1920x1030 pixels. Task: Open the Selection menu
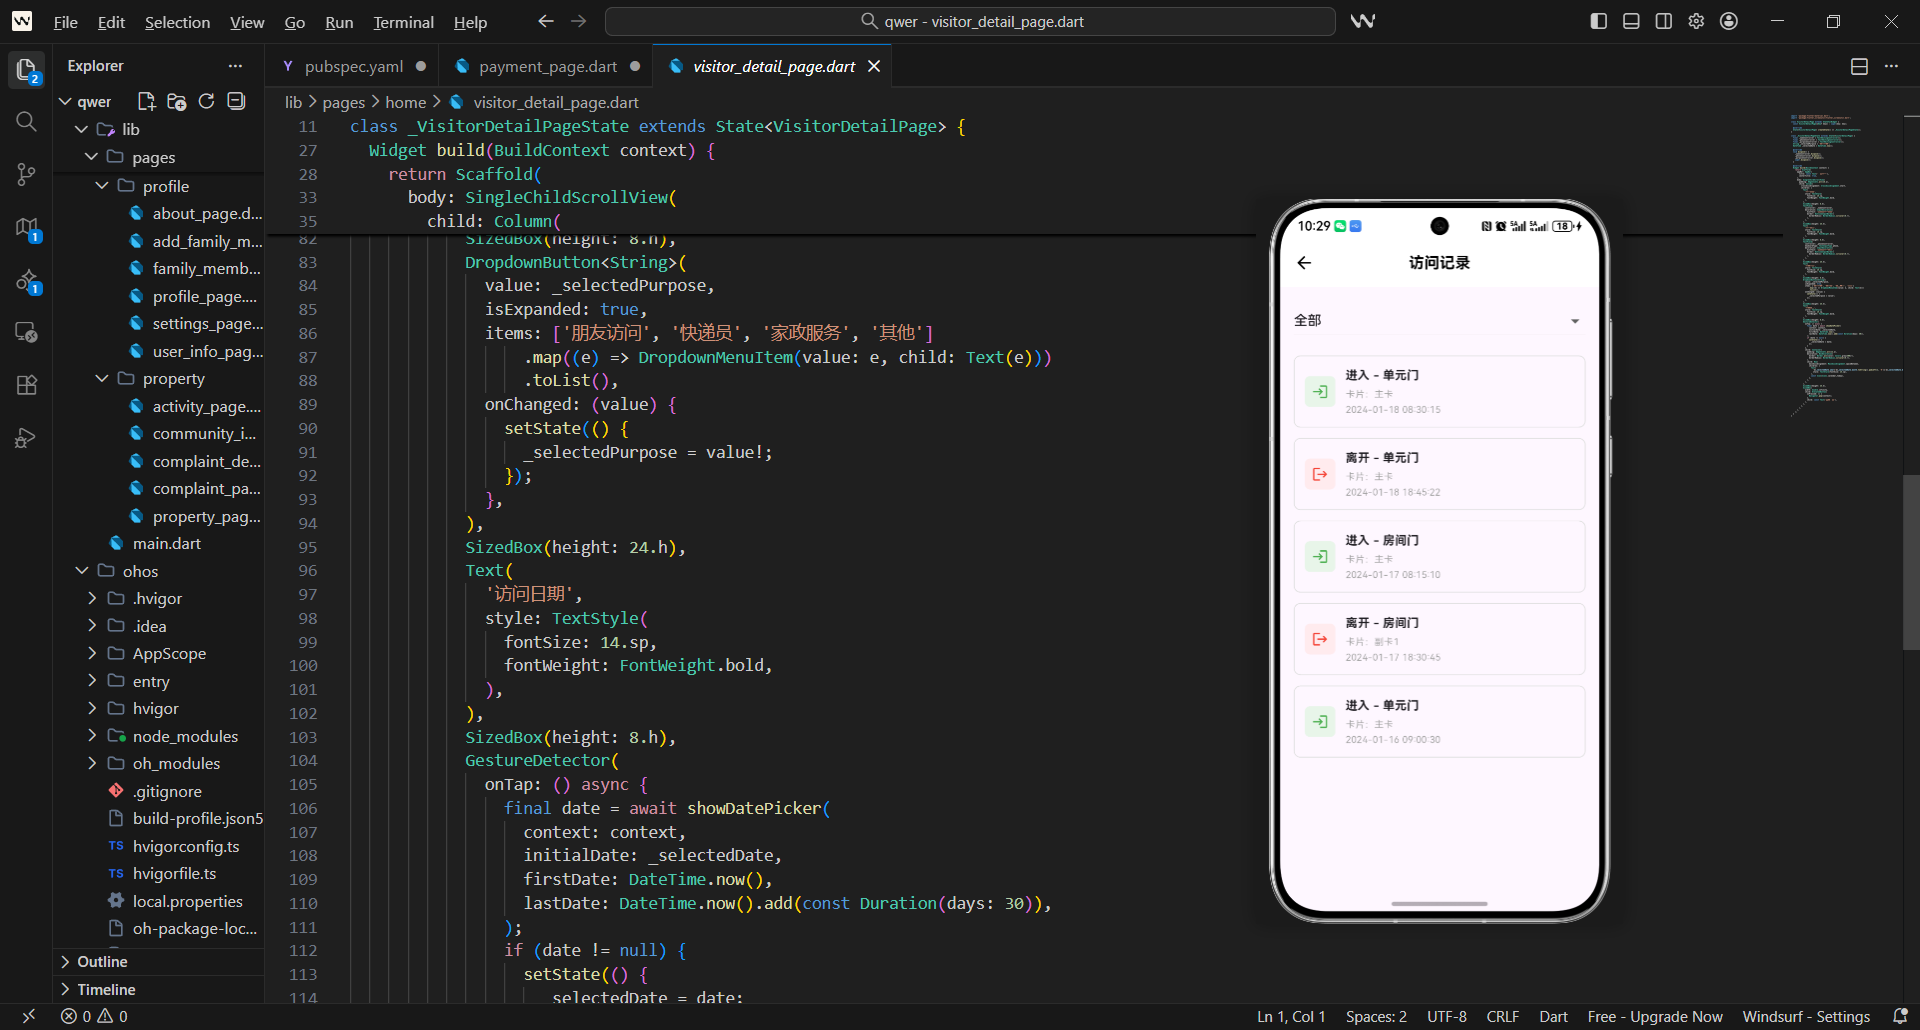click(x=177, y=22)
